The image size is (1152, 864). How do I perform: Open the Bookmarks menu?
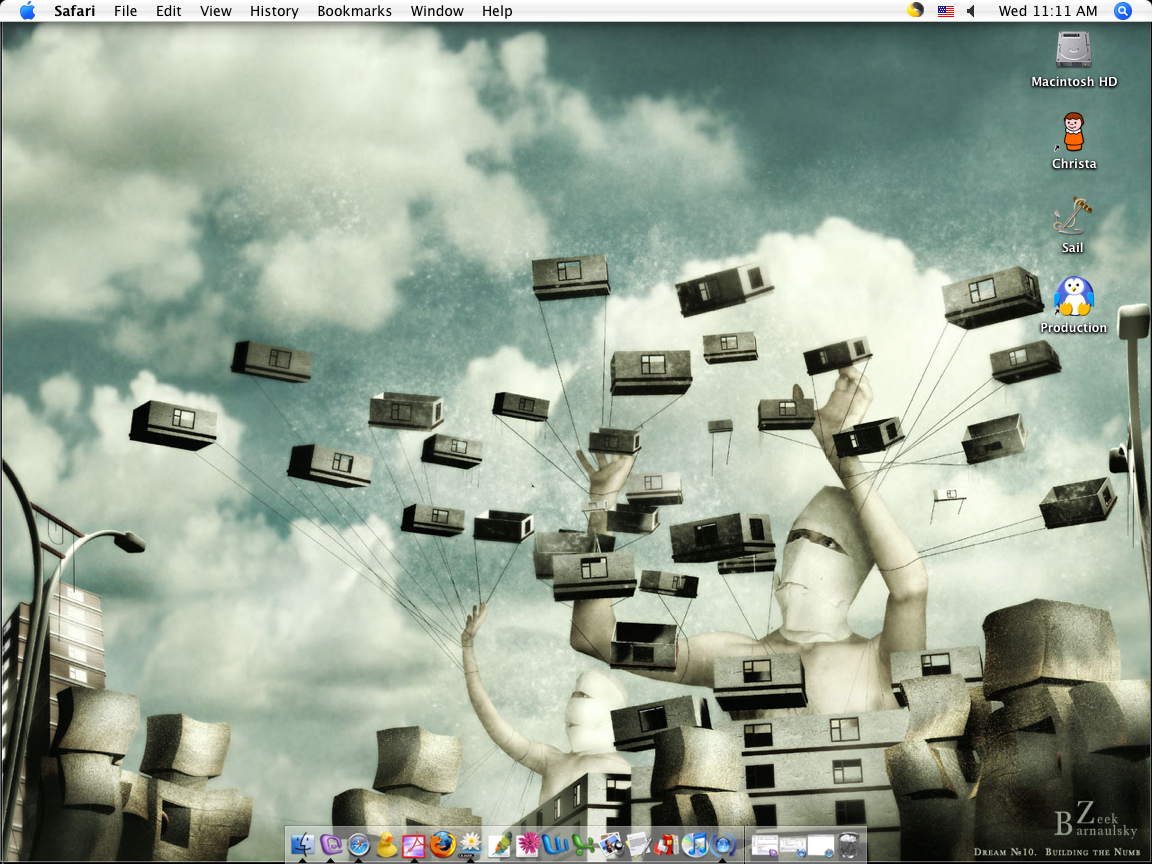tap(354, 11)
